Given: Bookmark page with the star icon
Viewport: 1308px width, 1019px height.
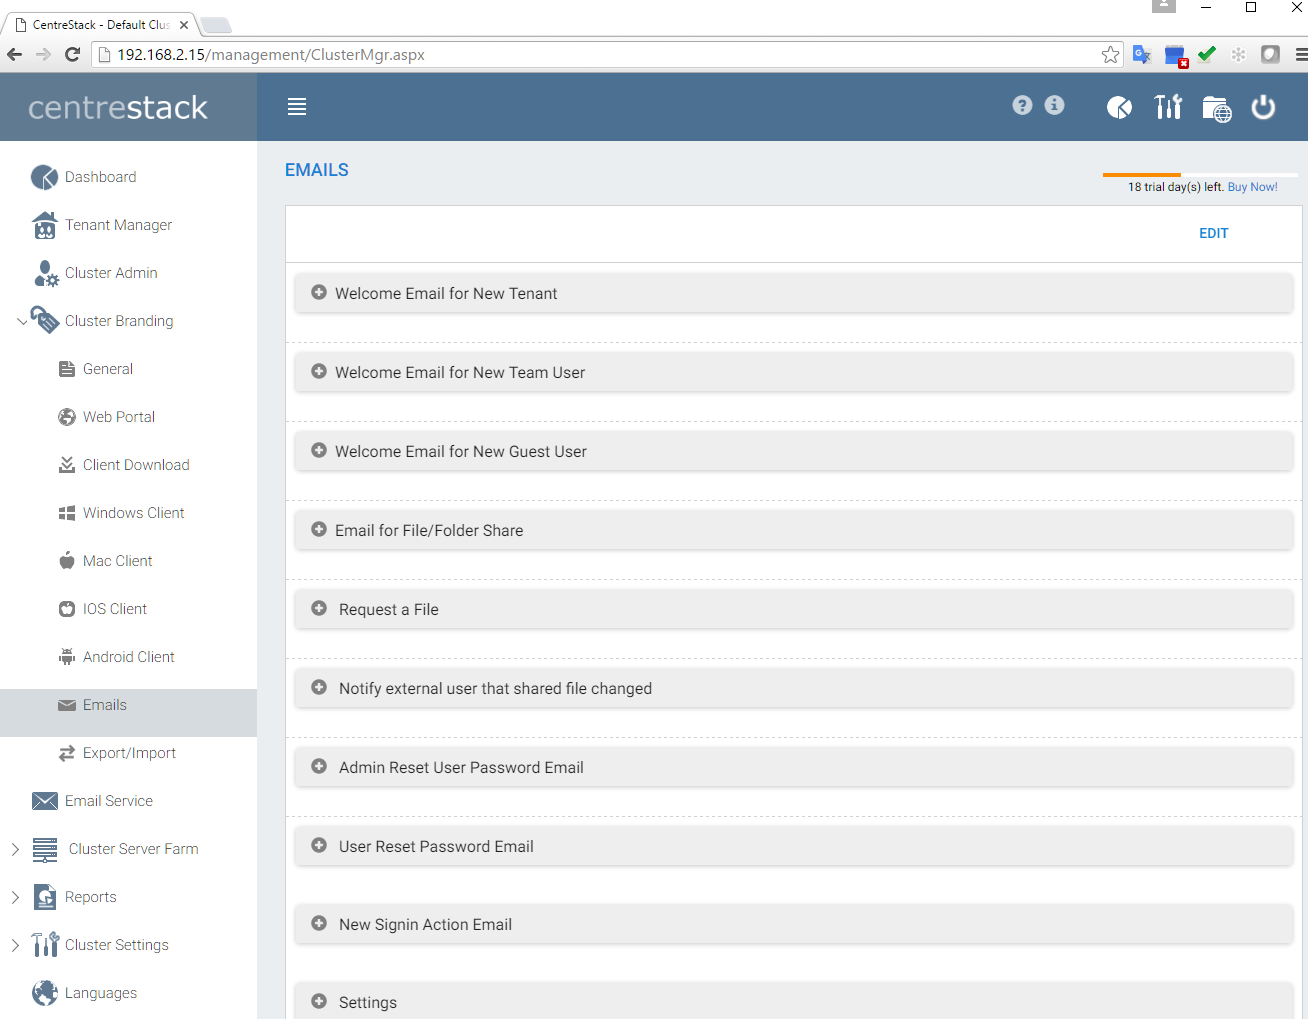Looking at the screenshot, I should coord(1110,55).
